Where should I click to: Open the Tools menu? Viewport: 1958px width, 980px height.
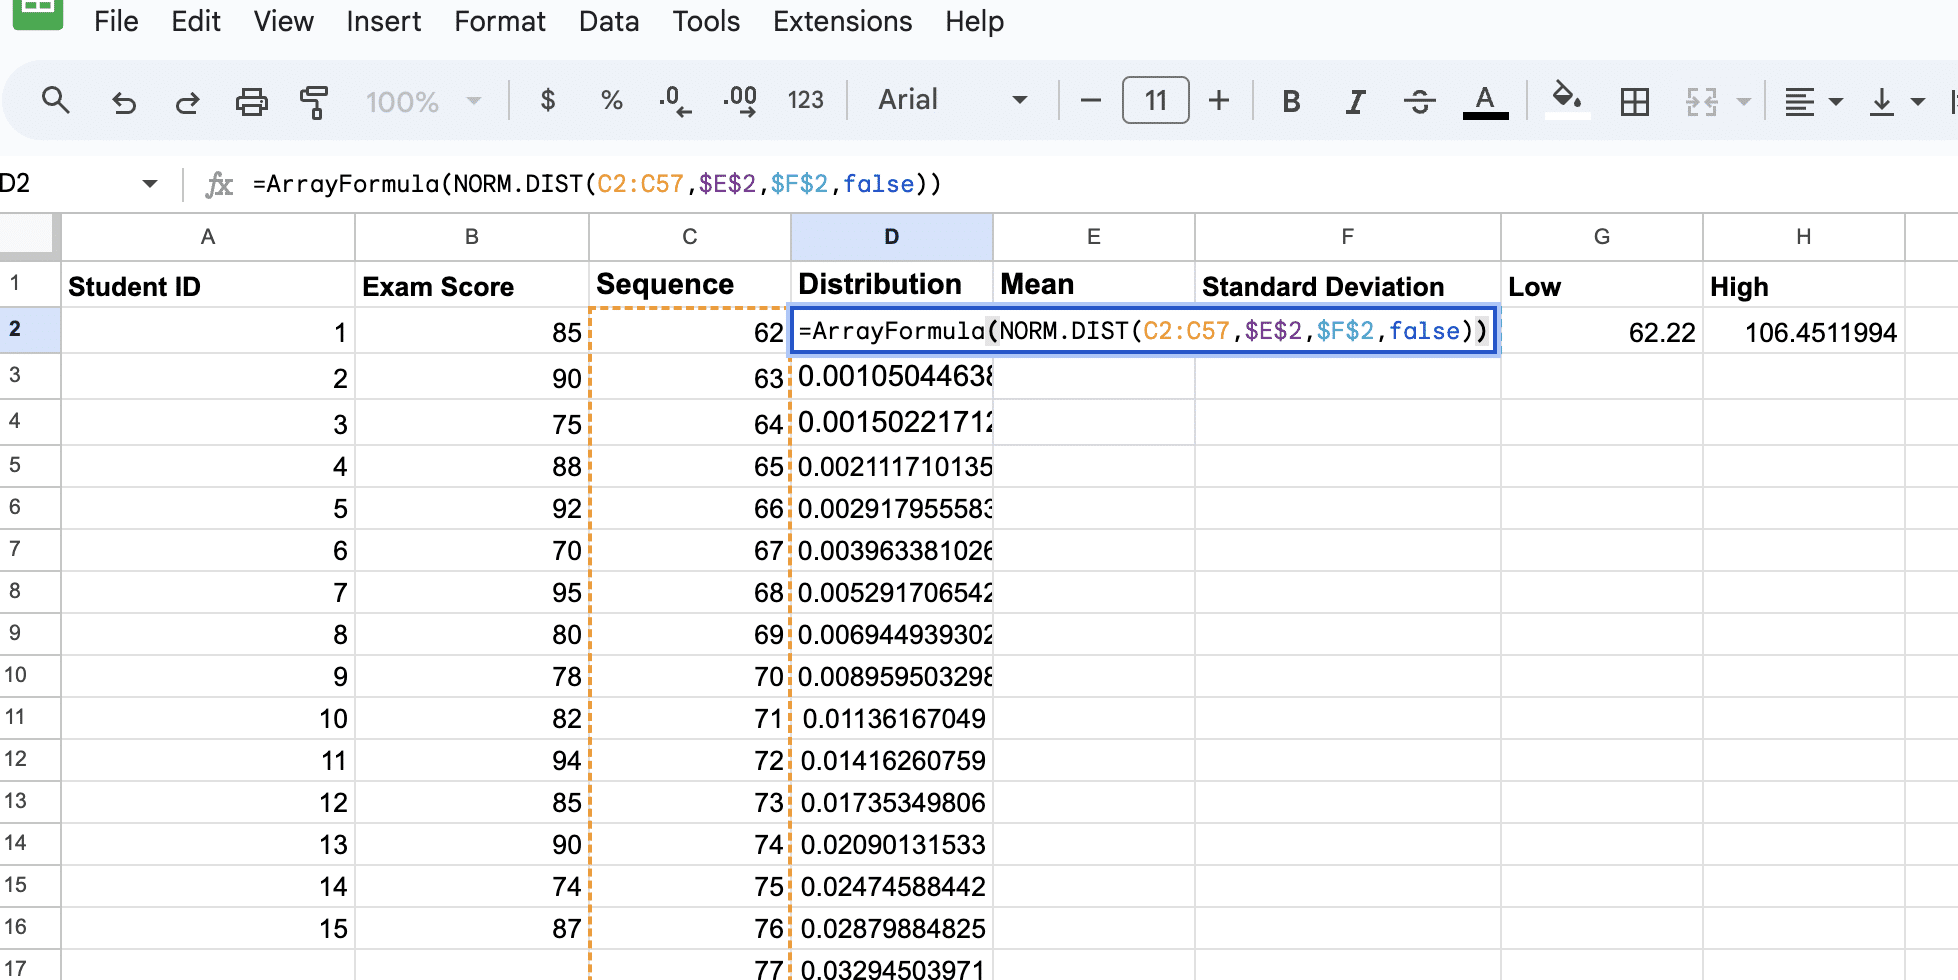705,21
